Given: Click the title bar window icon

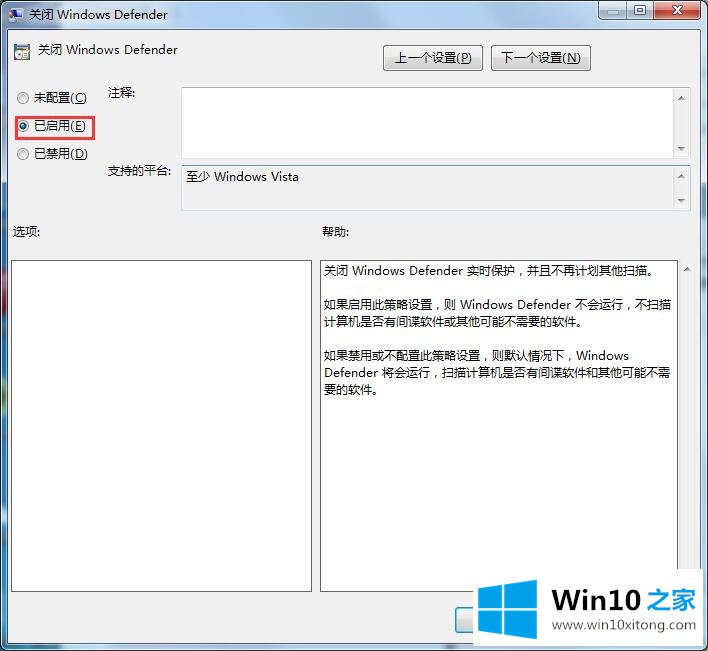Looking at the screenshot, I should pyautogui.click(x=15, y=15).
